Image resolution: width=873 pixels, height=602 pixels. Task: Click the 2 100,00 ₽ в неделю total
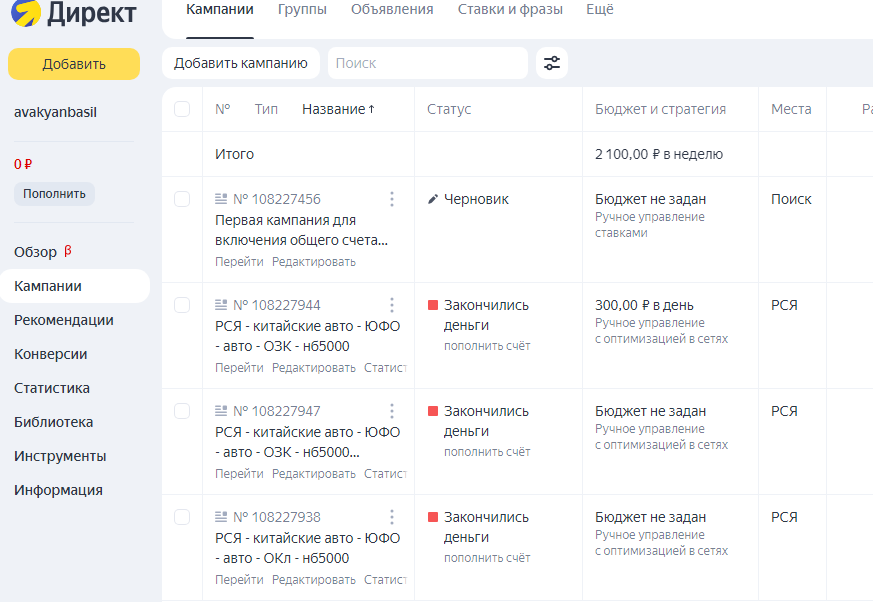click(659, 154)
